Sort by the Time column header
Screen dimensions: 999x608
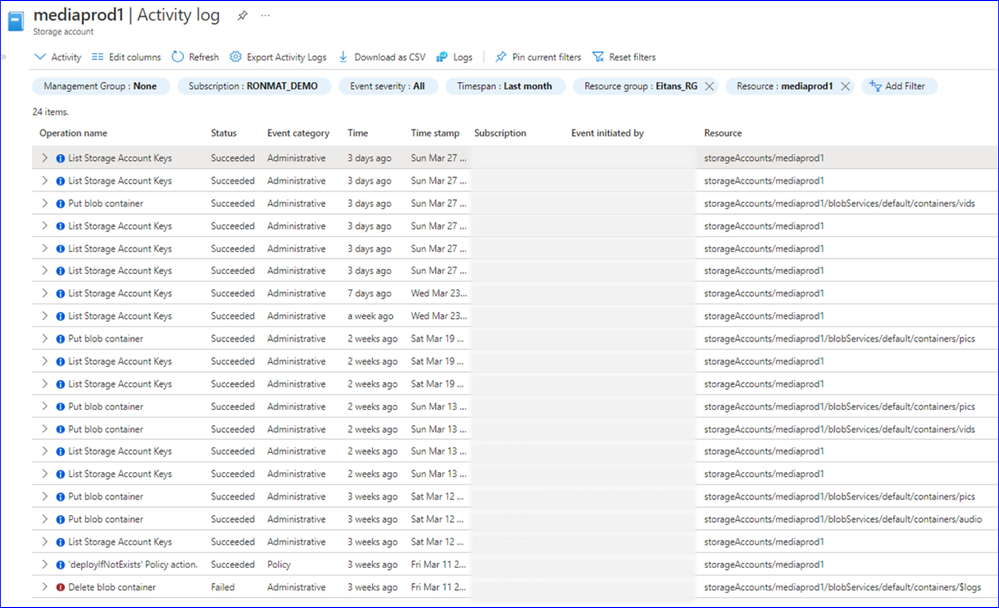[x=357, y=133]
